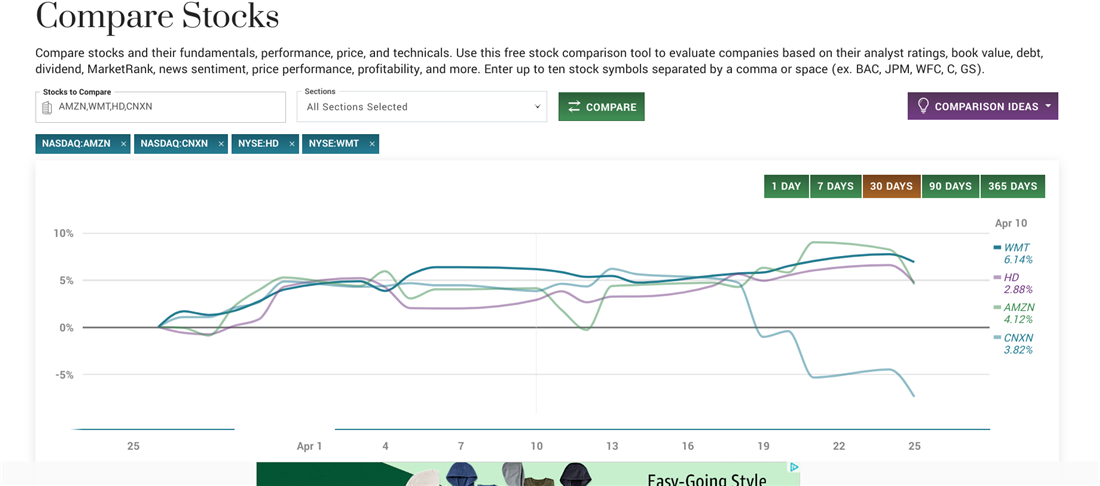Delete the NYSE:HD tag using x
Image resolution: width=1100 pixels, height=486 pixels.
pyautogui.click(x=292, y=144)
